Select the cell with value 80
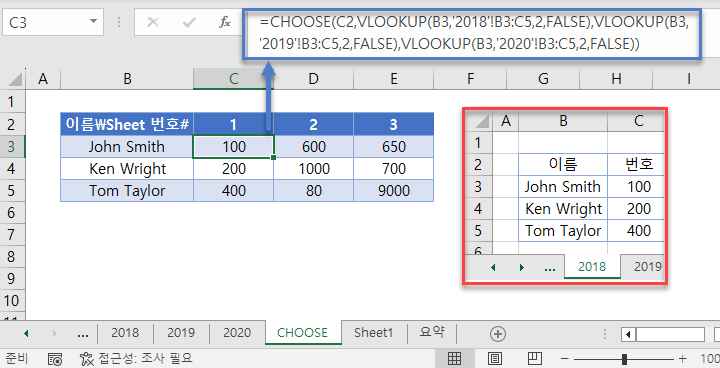The image size is (720, 368). (x=313, y=191)
